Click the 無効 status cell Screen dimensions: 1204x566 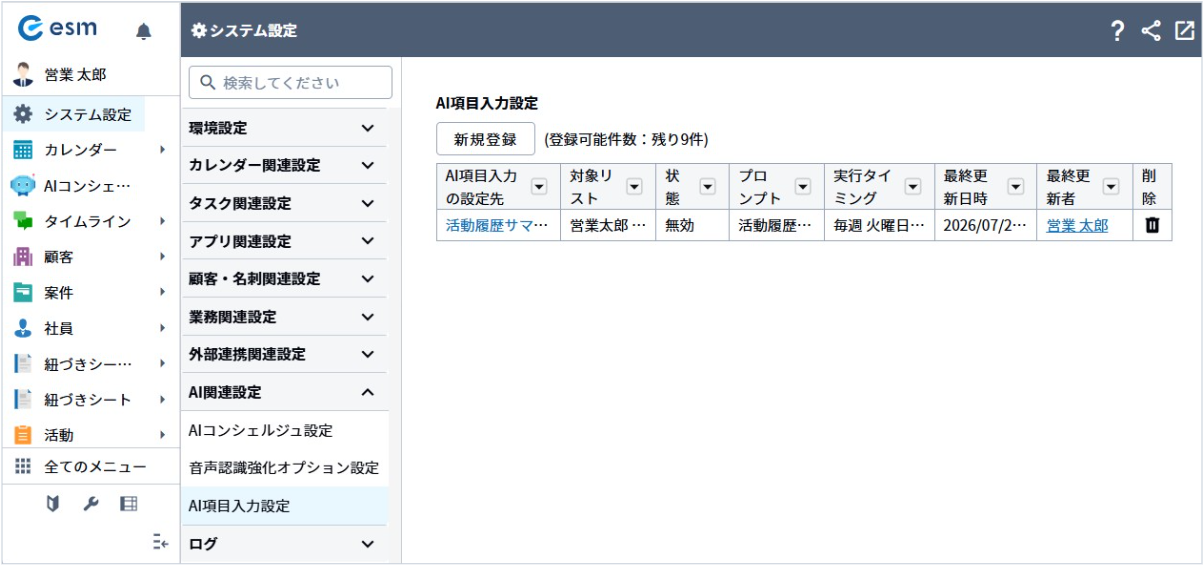pos(692,226)
